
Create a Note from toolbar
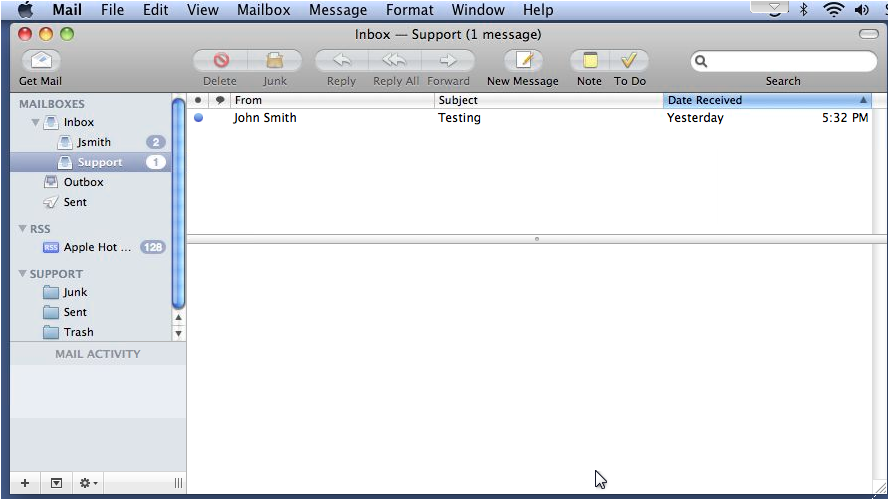(x=590, y=60)
